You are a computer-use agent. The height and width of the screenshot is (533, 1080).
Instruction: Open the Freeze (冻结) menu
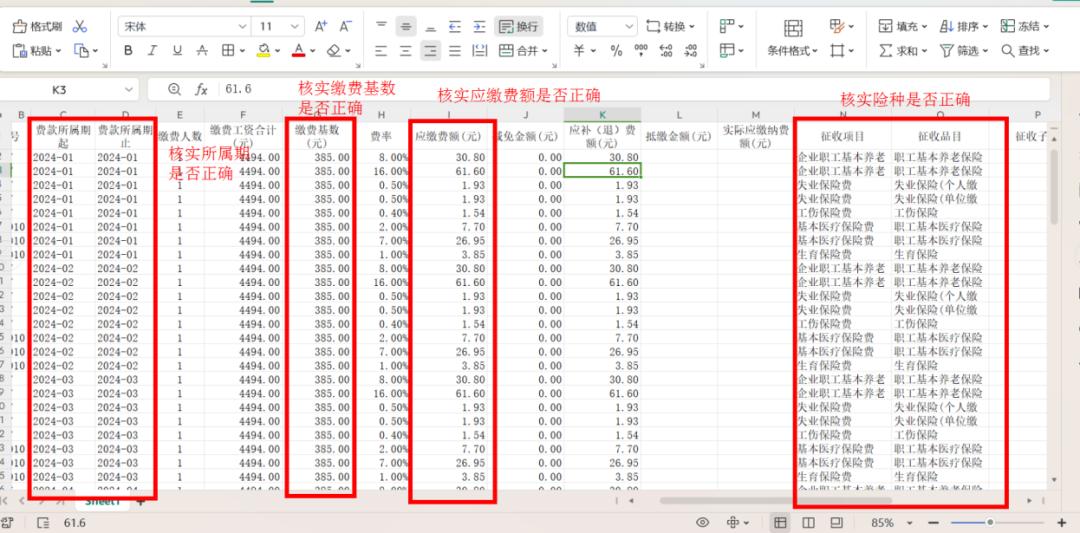[x=1024, y=27]
